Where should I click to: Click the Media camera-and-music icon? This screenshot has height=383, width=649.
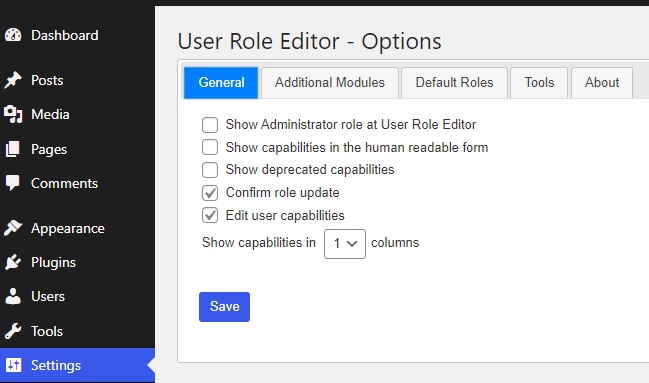point(13,114)
